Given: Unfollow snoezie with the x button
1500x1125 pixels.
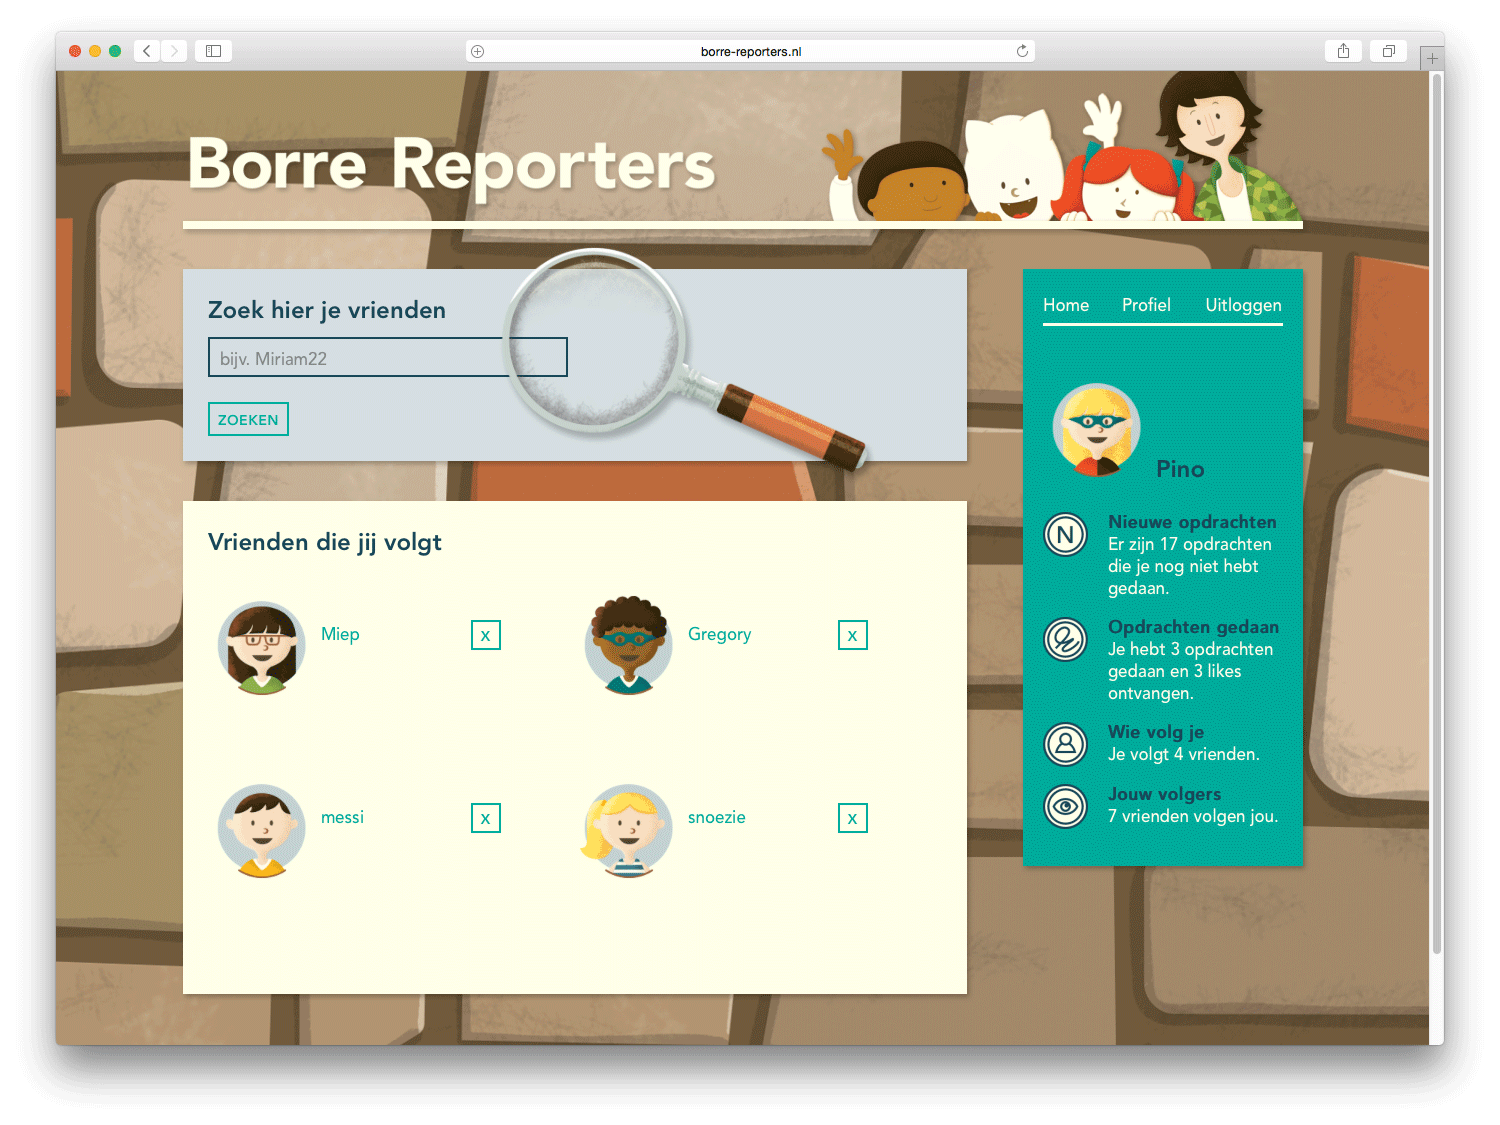Looking at the screenshot, I should pos(853,818).
